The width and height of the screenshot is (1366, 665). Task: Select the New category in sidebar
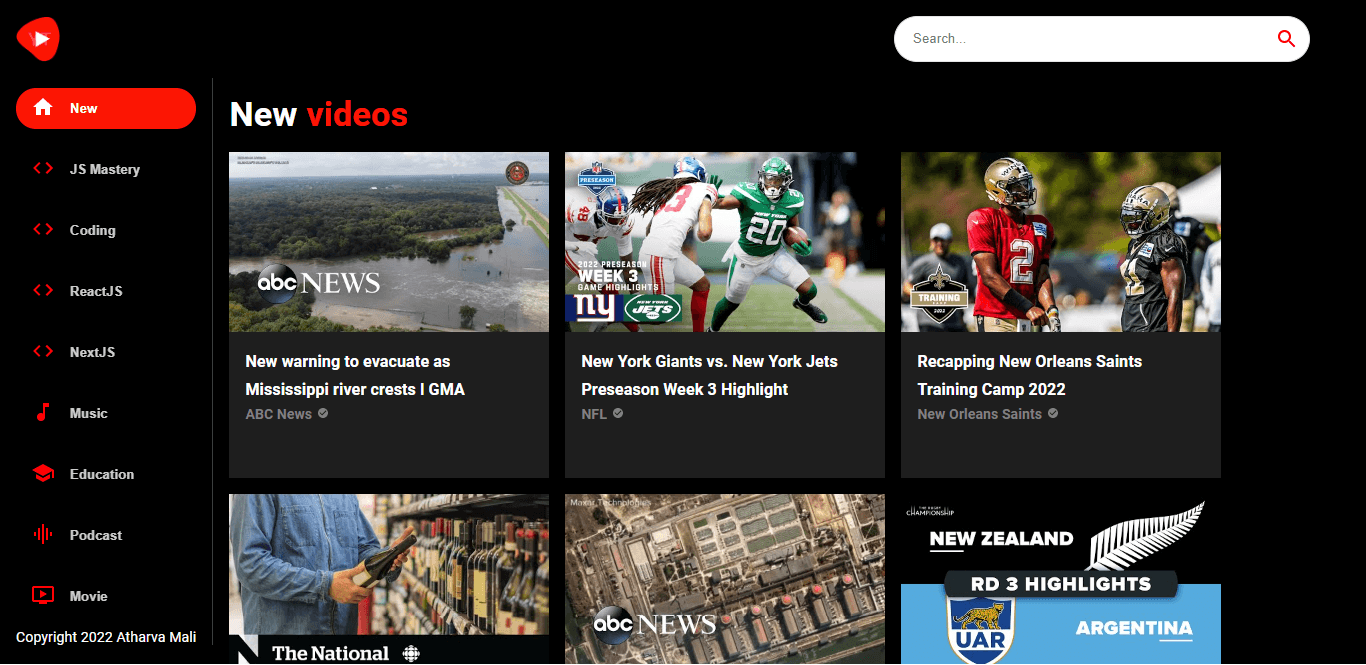[x=106, y=108]
